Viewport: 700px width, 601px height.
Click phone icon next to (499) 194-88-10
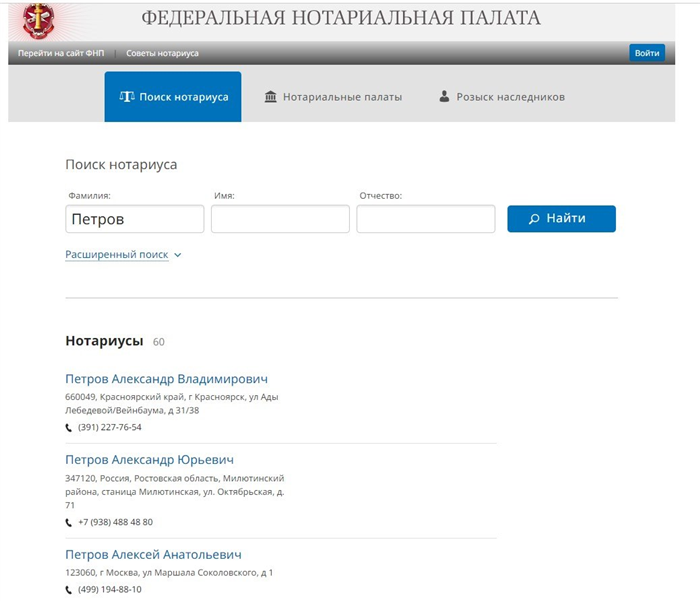click(x=69, y=590)
